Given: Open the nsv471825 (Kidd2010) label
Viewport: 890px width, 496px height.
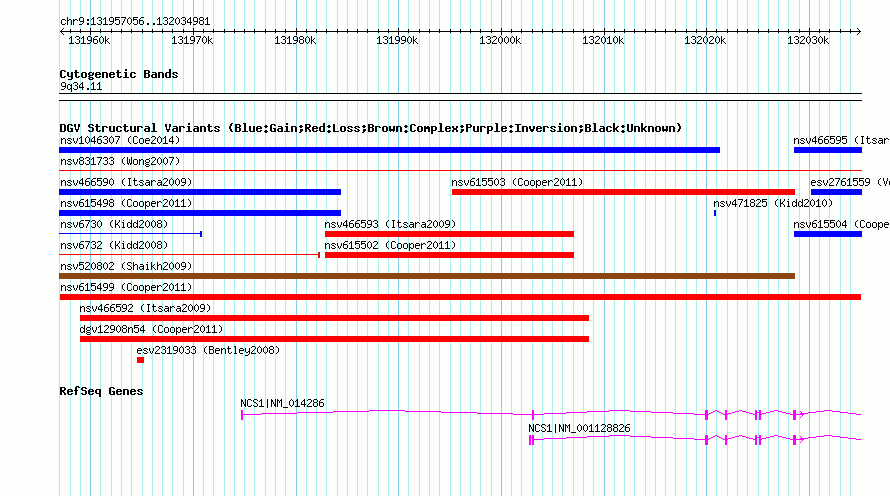Looking at the screenshot, I should tap(773, 203).
